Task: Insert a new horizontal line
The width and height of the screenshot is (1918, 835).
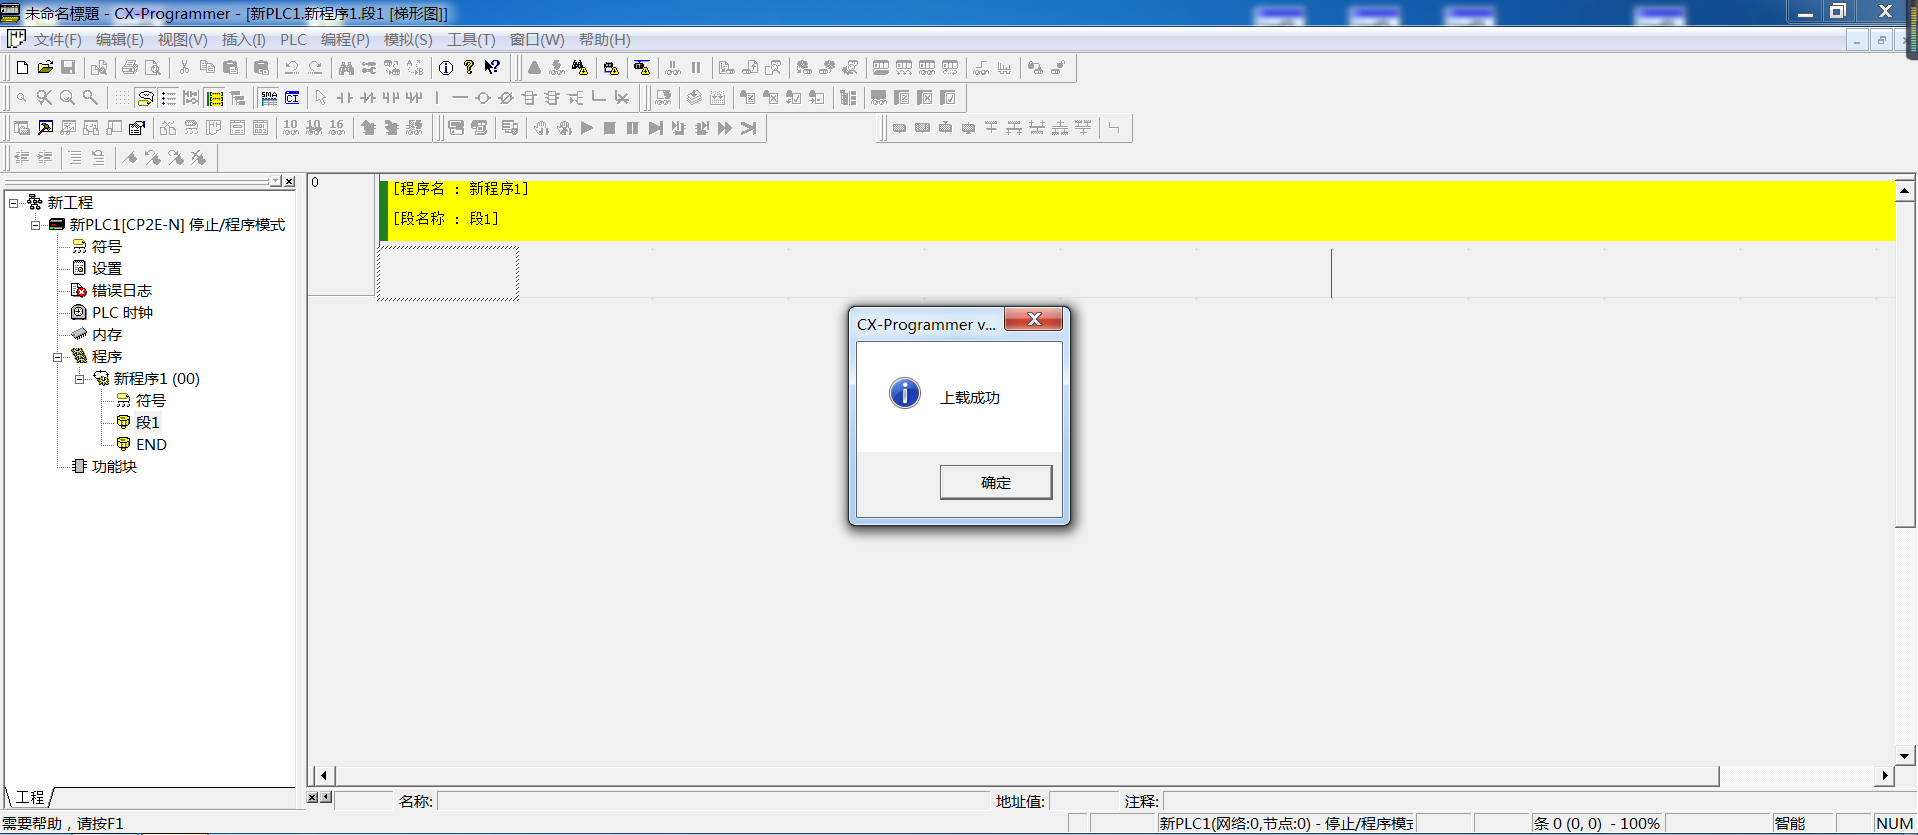Action: coord(460,98)
